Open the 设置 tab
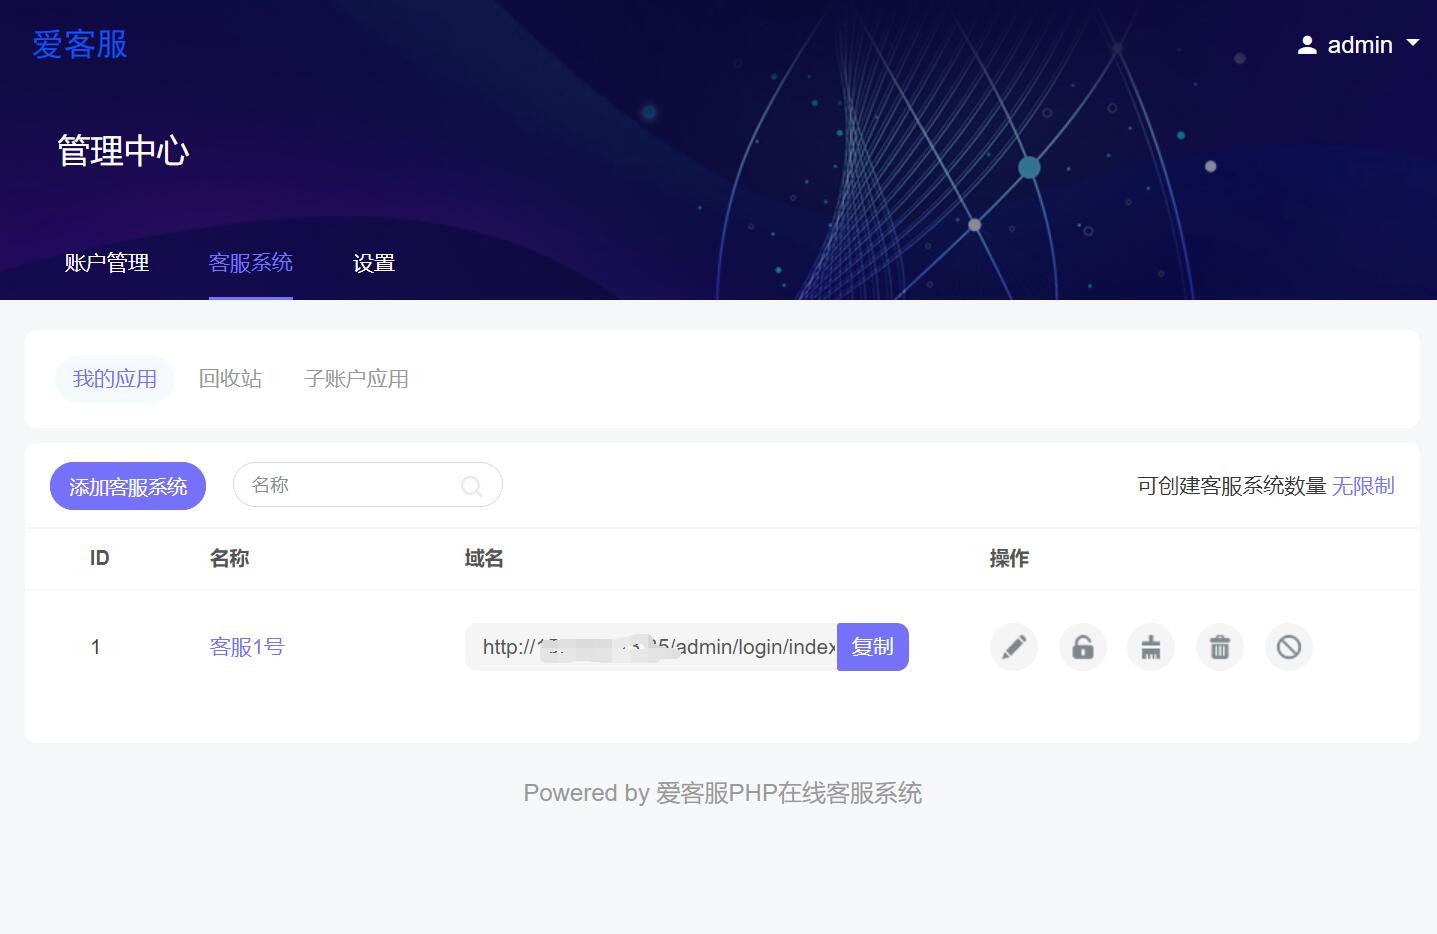This screenshot has width=1437, height=934. coord(374,263)
